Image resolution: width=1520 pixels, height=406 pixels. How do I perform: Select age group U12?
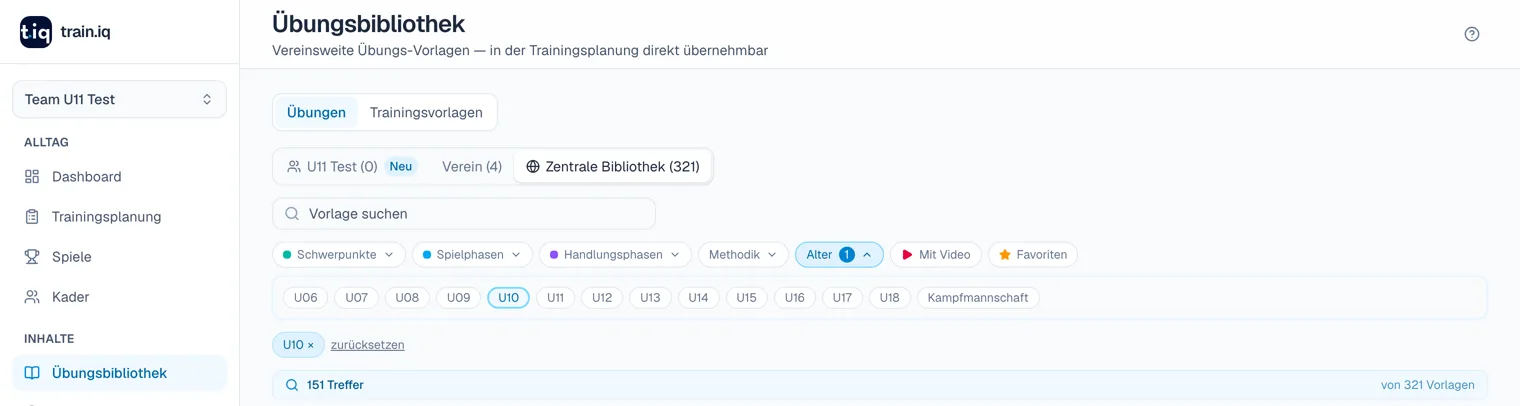pyautogui.click(x=602, y=298)
